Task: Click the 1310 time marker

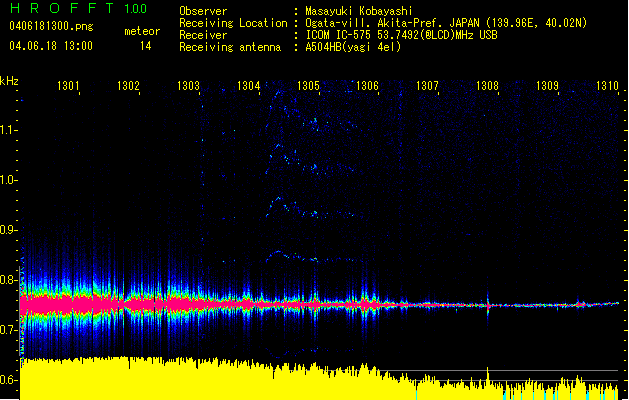Action: click(607, 85)
